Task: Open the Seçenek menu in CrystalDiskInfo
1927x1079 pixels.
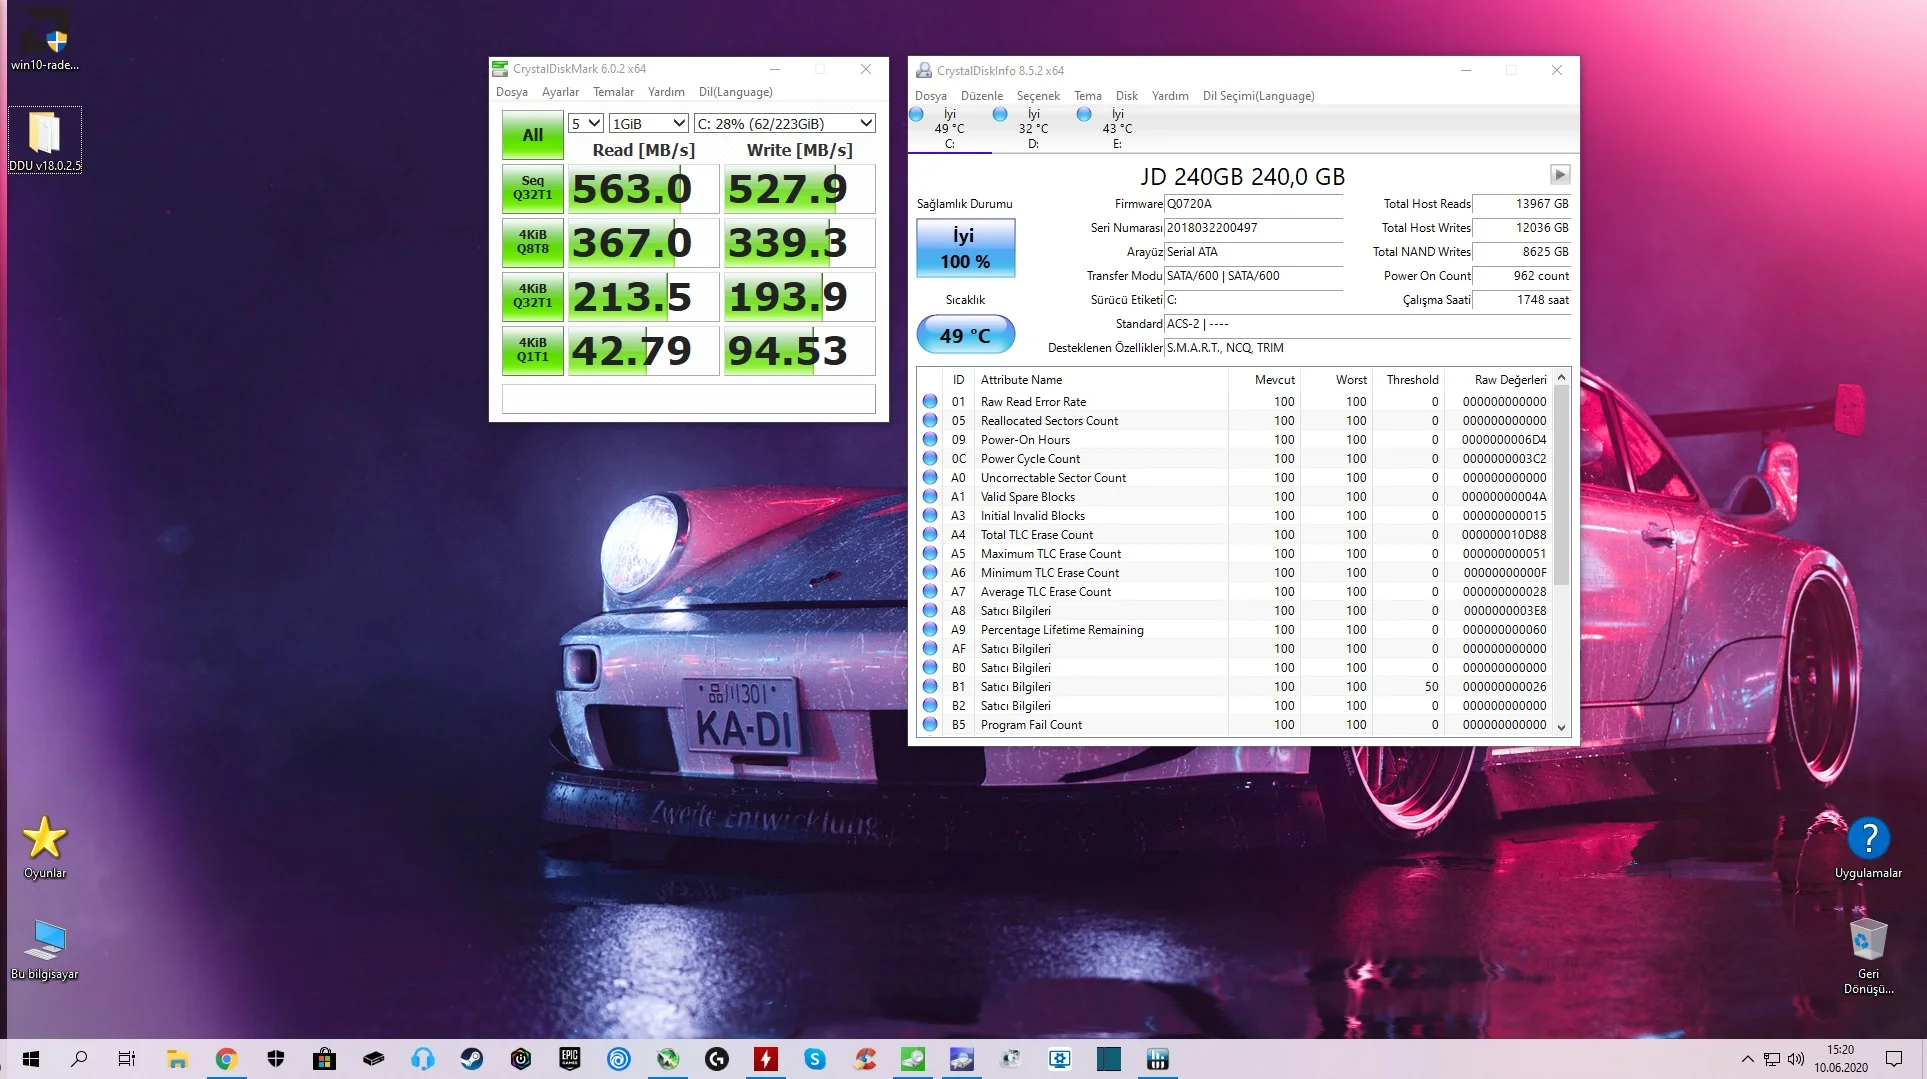Action: (x=1037, y=96)
